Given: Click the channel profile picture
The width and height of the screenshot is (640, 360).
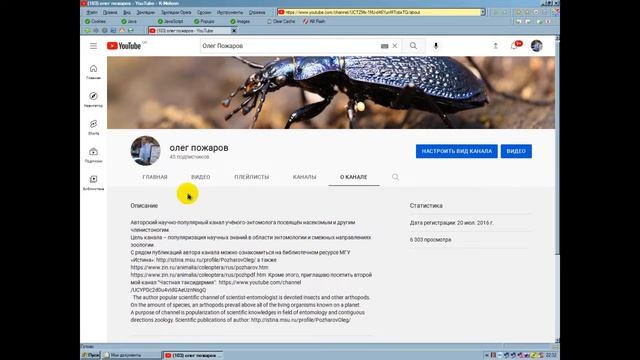Looking at the screenshot, I should 145,151.
